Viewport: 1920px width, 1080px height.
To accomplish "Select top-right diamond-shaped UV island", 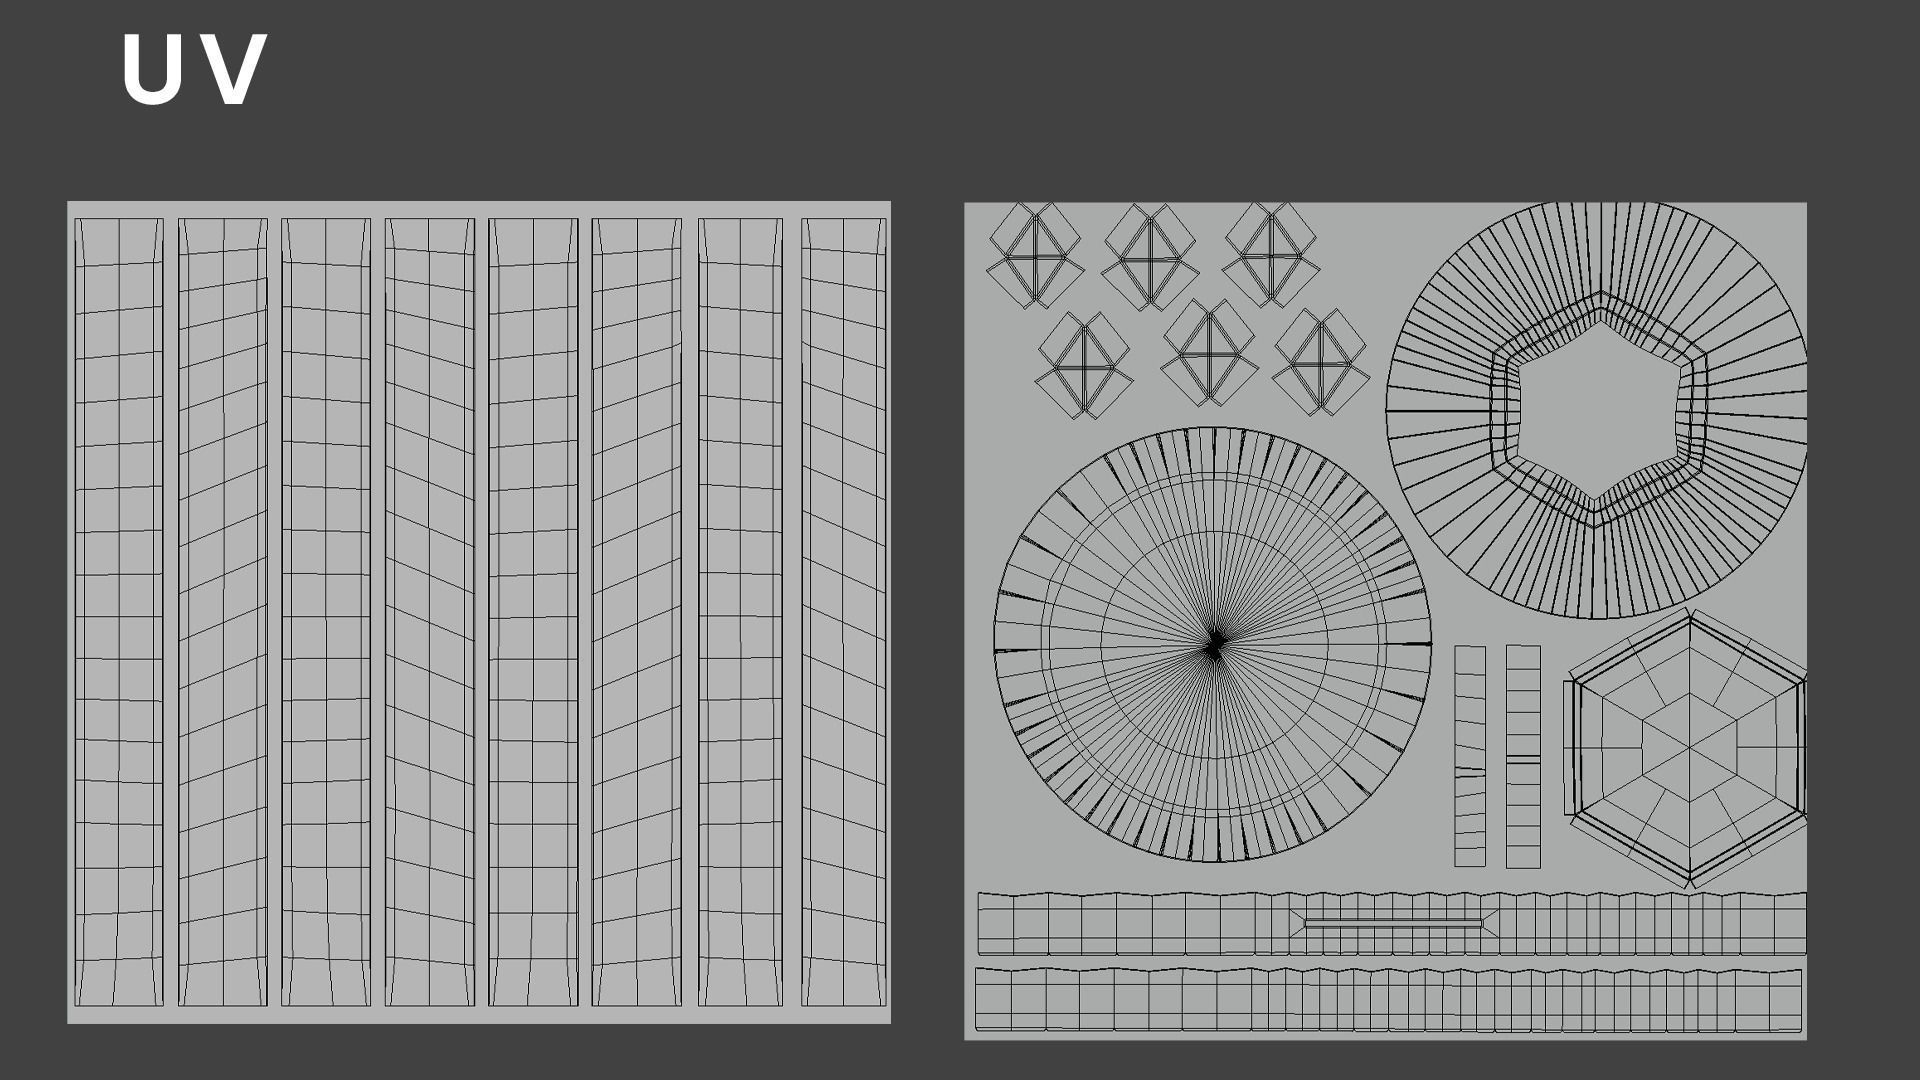I will (1270, 255).
